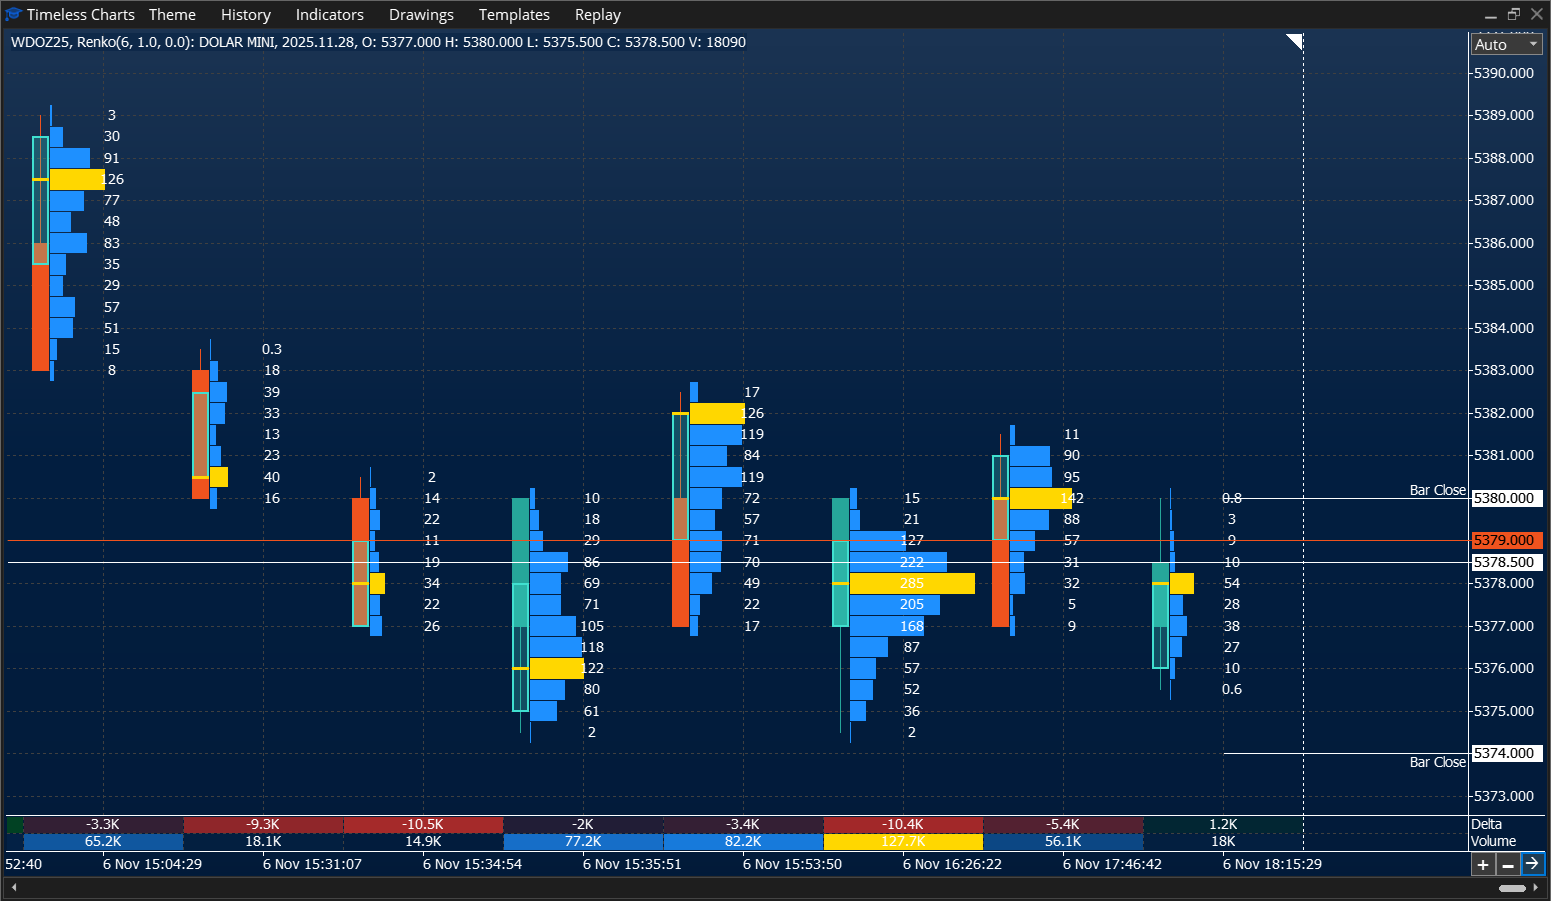Click the highlighted go-to-latest arrow icon
This screenshot has height=901, width=1551.
tap(1533, 863)
